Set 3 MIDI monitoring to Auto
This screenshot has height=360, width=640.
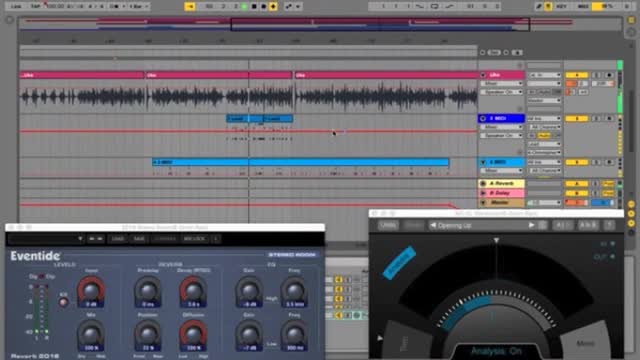pos(544,136)
